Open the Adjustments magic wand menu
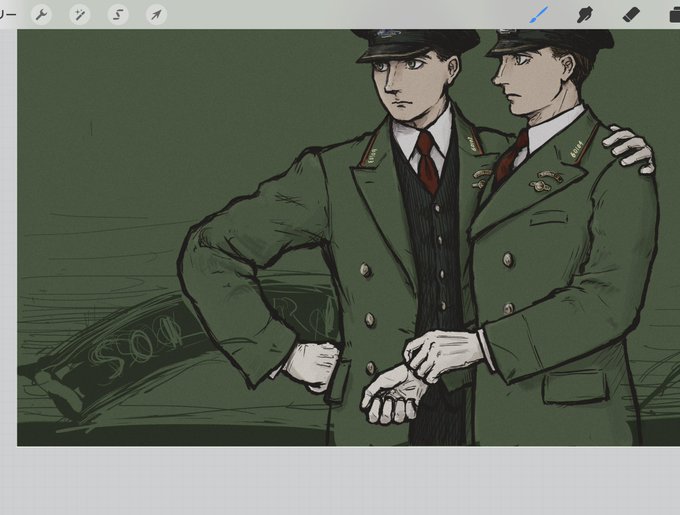 [x=80, y=15]
